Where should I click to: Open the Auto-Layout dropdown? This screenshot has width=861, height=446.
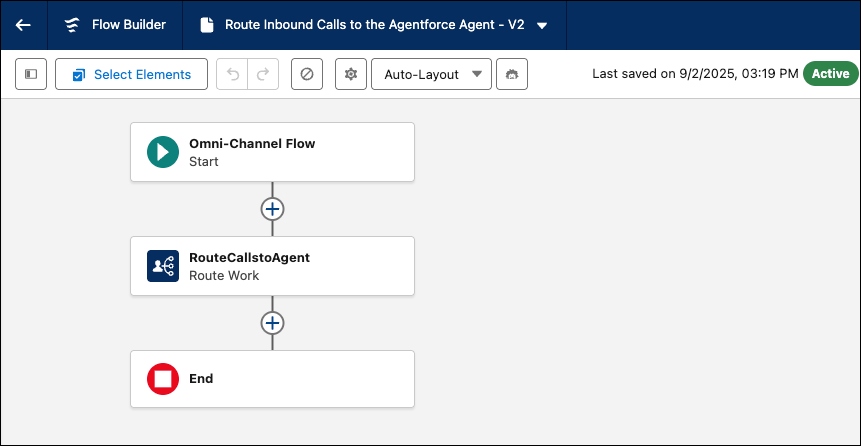click(x=432, y=74)
